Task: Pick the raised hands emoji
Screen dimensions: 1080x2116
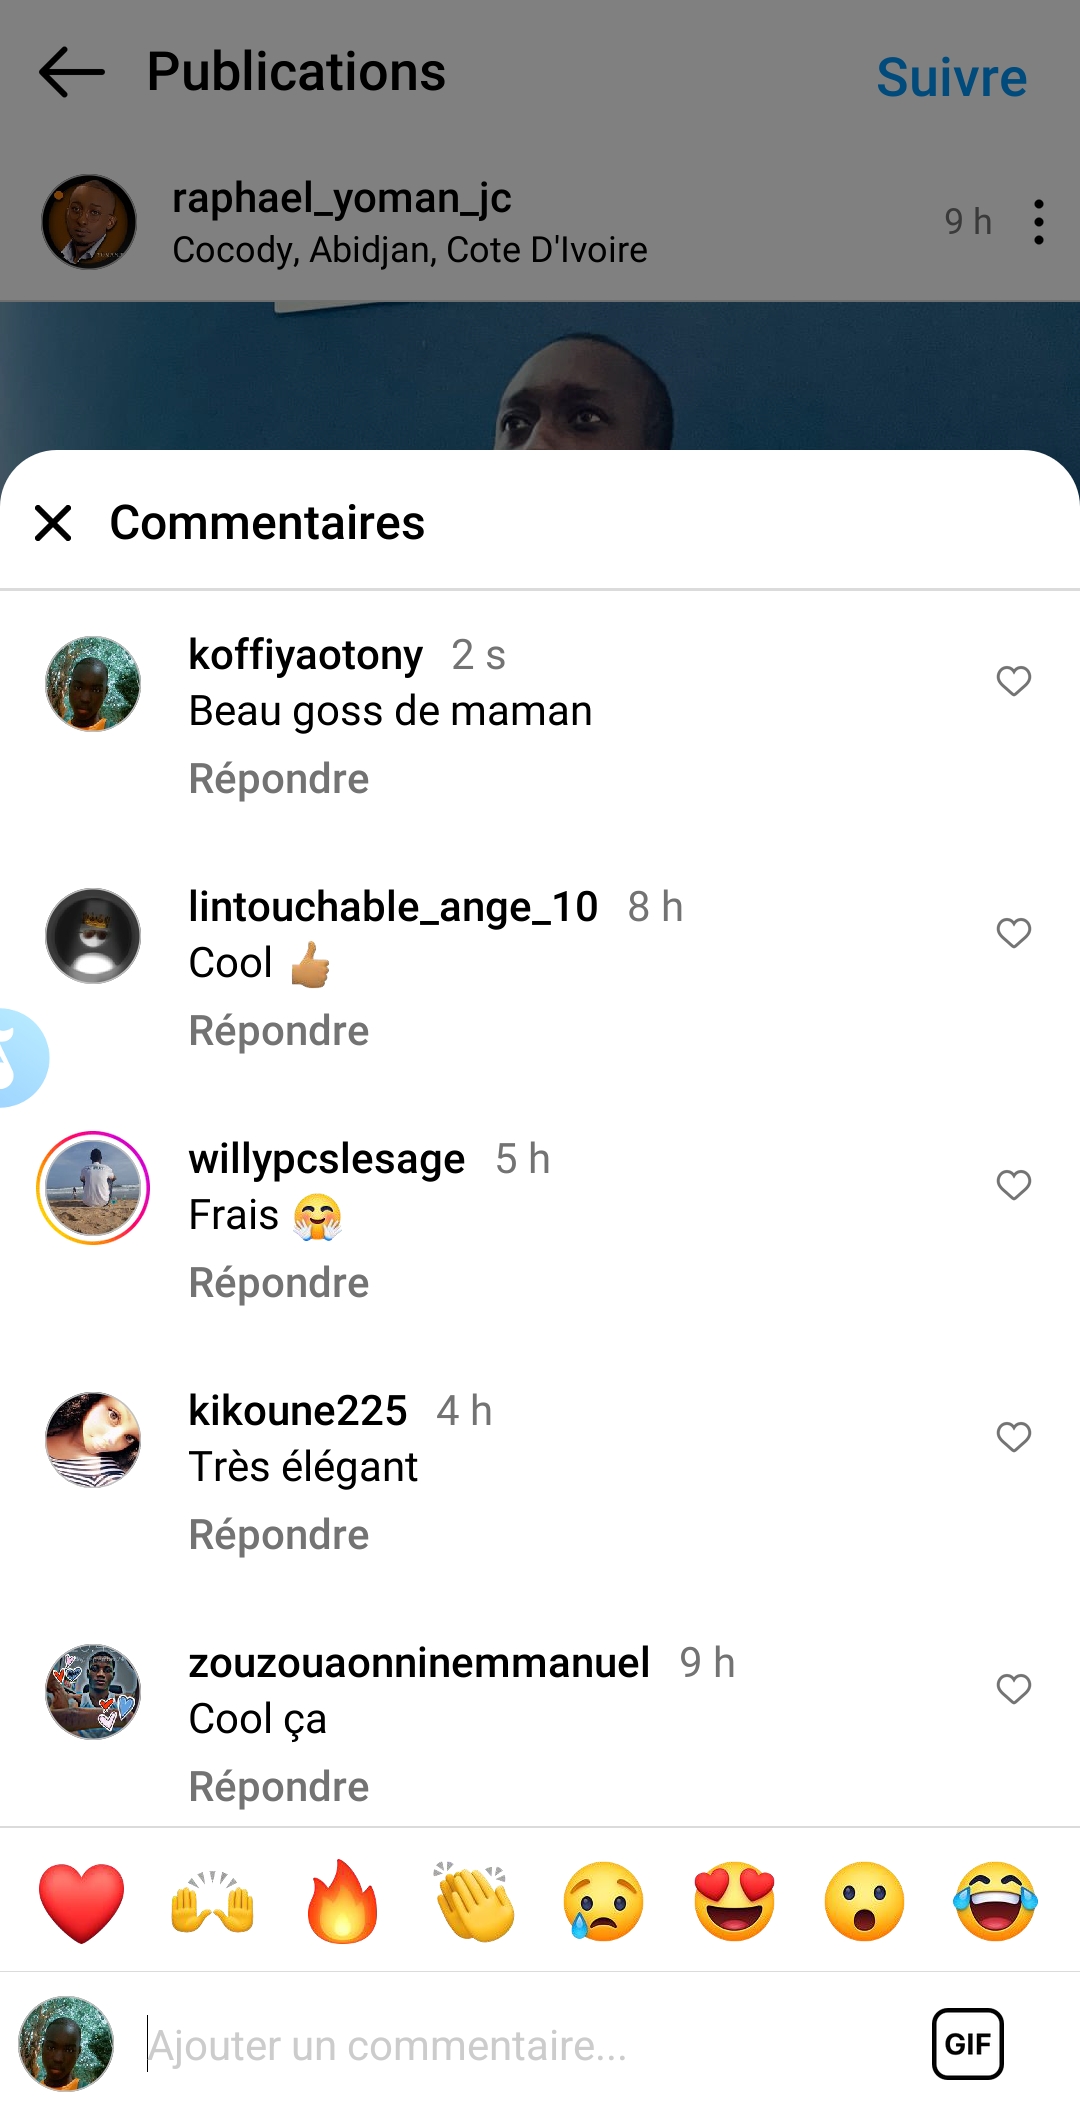Action: [x=212, y=1902]
